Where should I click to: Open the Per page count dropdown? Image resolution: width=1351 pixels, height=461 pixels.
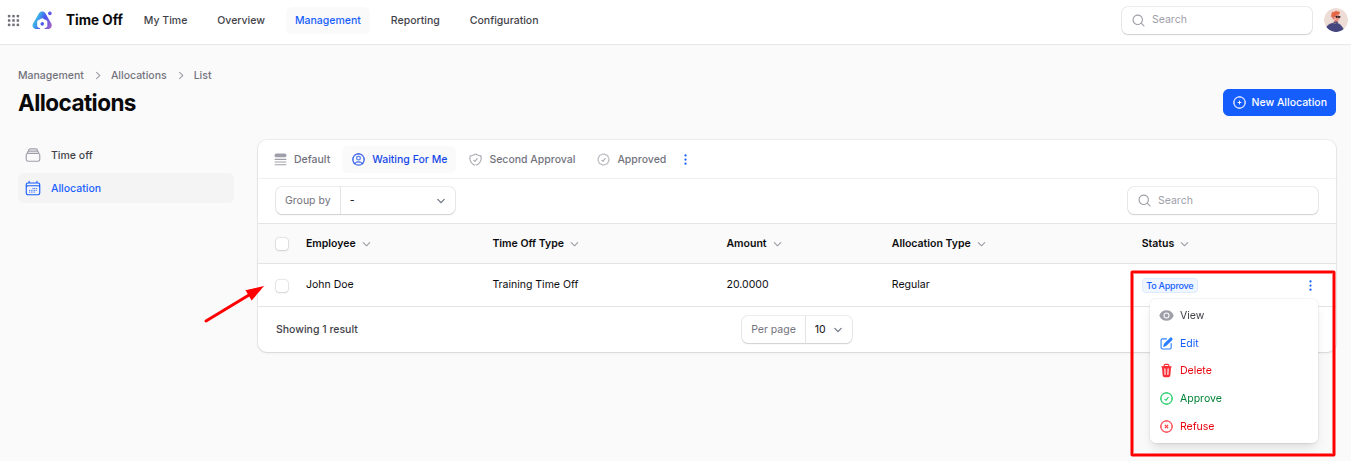[x=827, y=329]
